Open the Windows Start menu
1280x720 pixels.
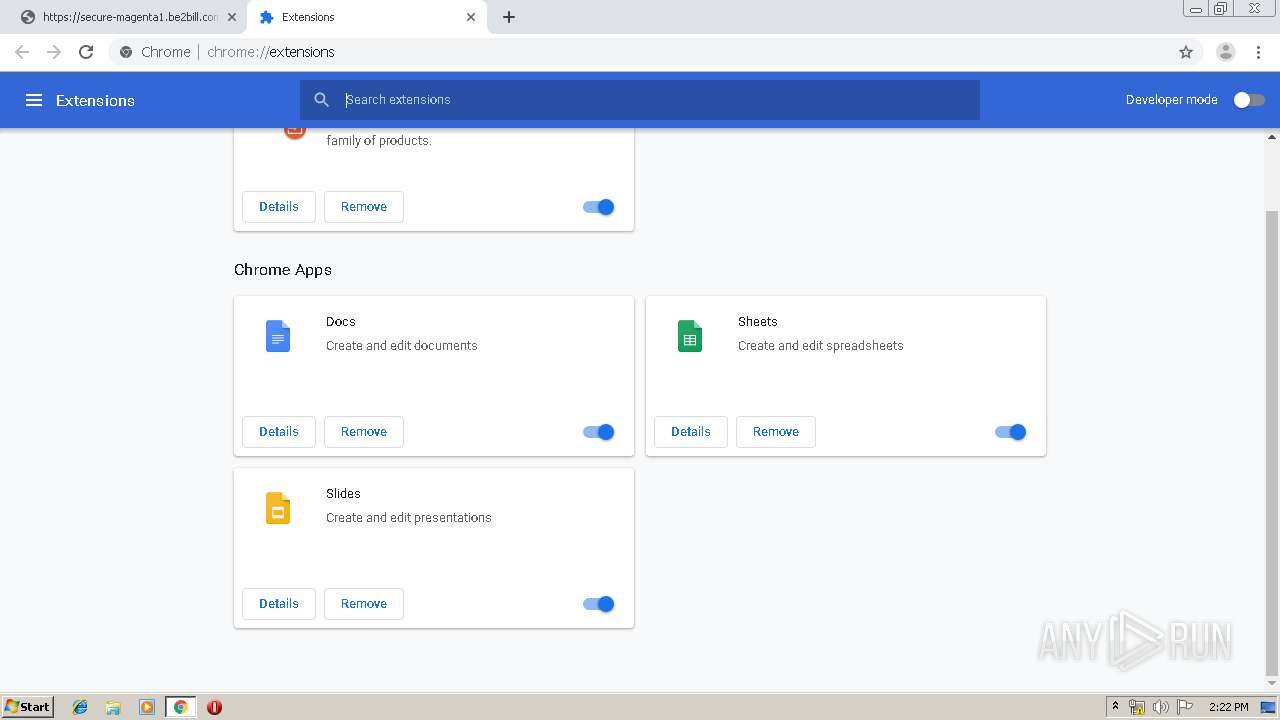tap(28, 707)
